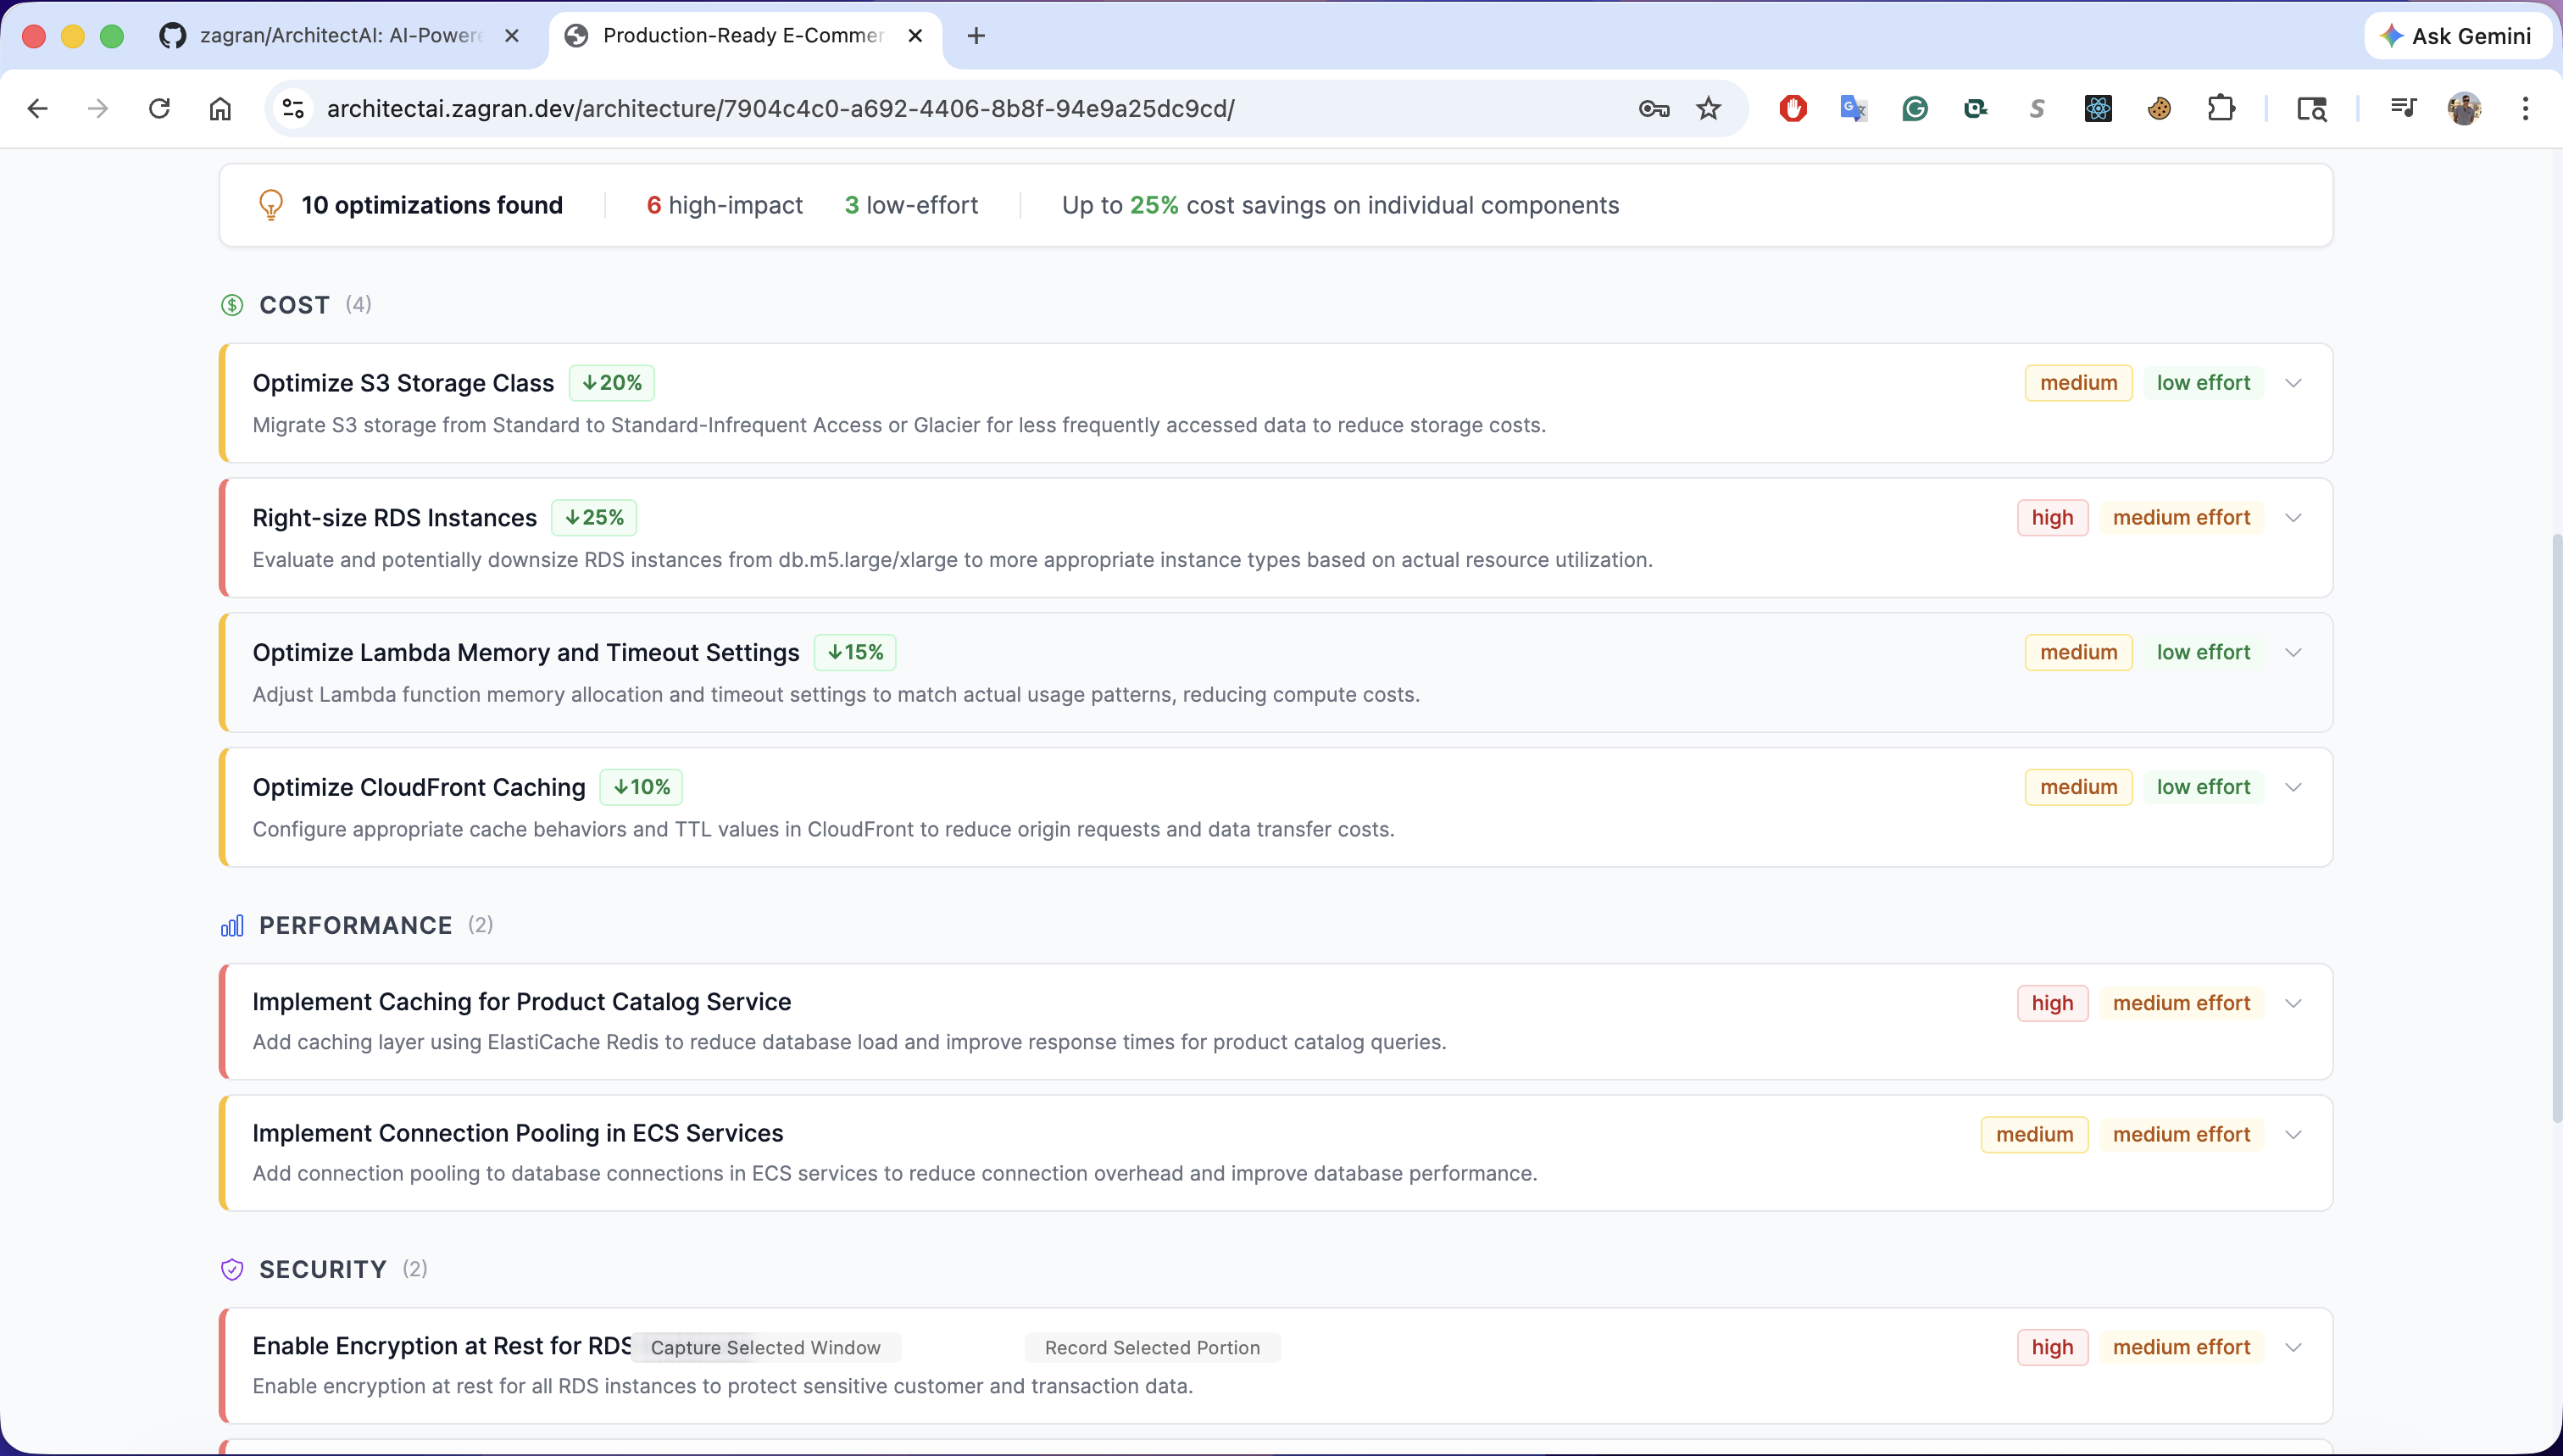Click Capture Selected Window button

pyautogui.click(x=765, y=1347)
